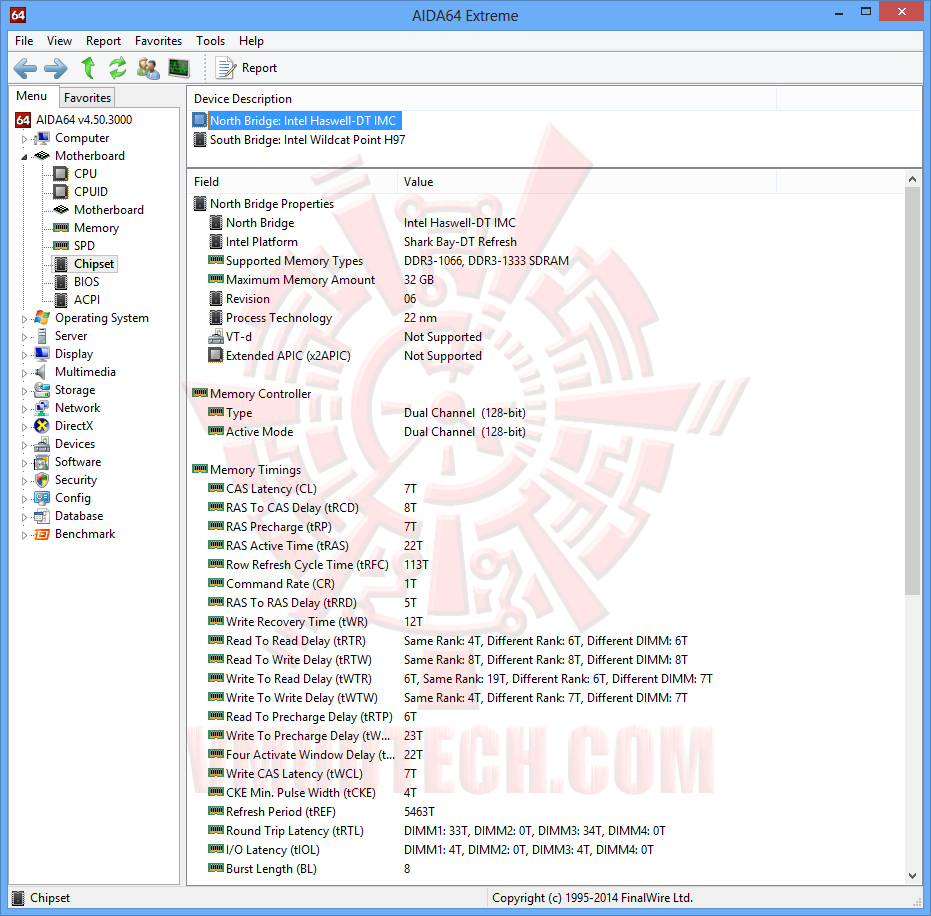This screenshot has height=916, width=931.
Task: Open the Tools menu
Action: coord(211,41)
